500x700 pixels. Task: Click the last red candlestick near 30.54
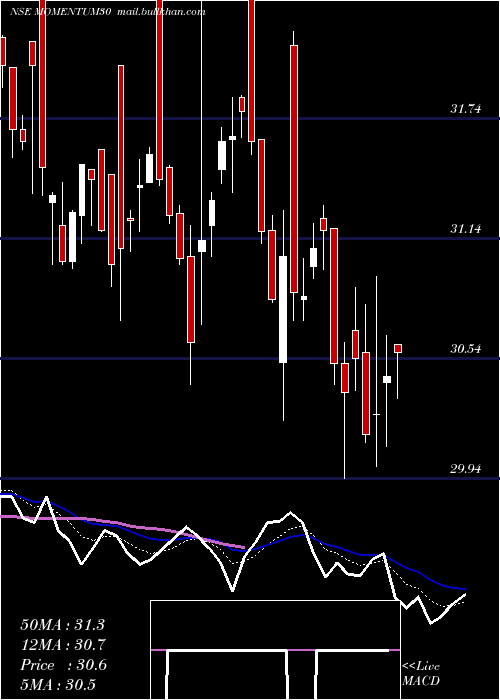pos(397,348)
